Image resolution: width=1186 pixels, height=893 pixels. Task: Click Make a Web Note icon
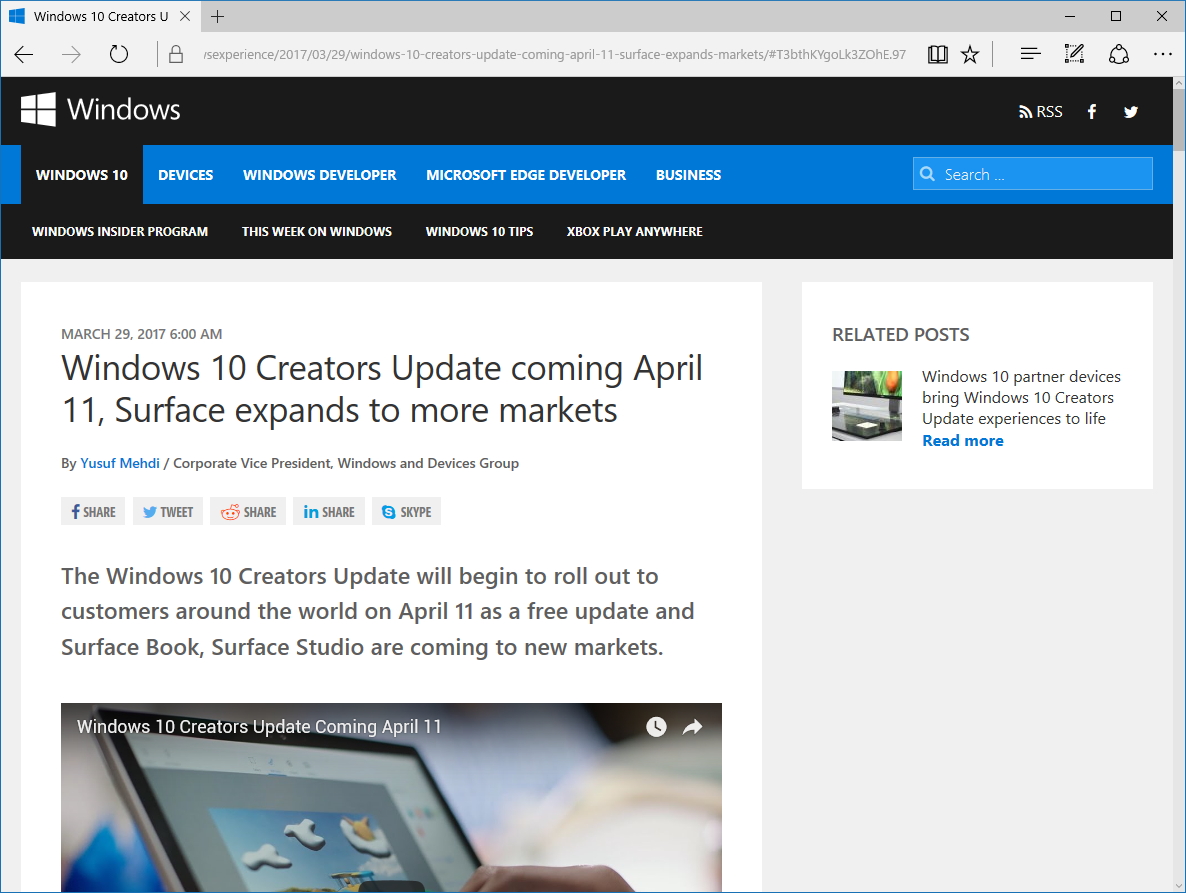tap(1074, 54)
